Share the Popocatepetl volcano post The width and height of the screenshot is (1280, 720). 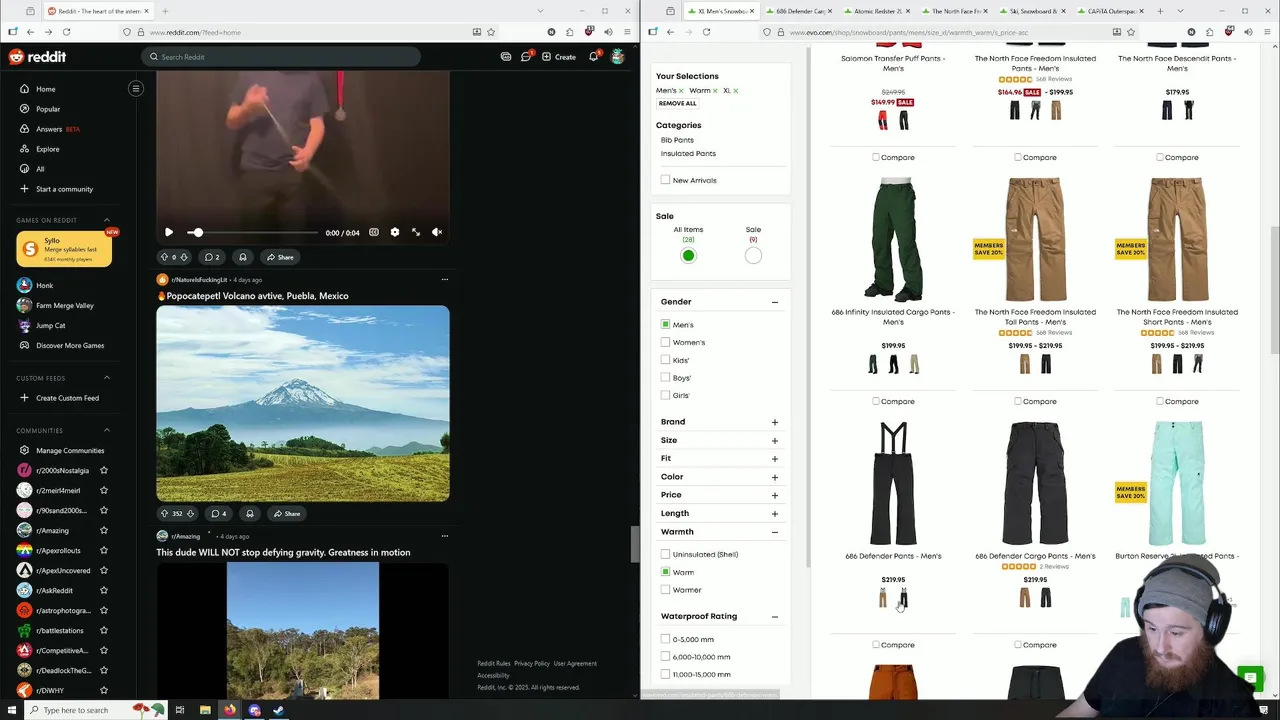point(286,514)
